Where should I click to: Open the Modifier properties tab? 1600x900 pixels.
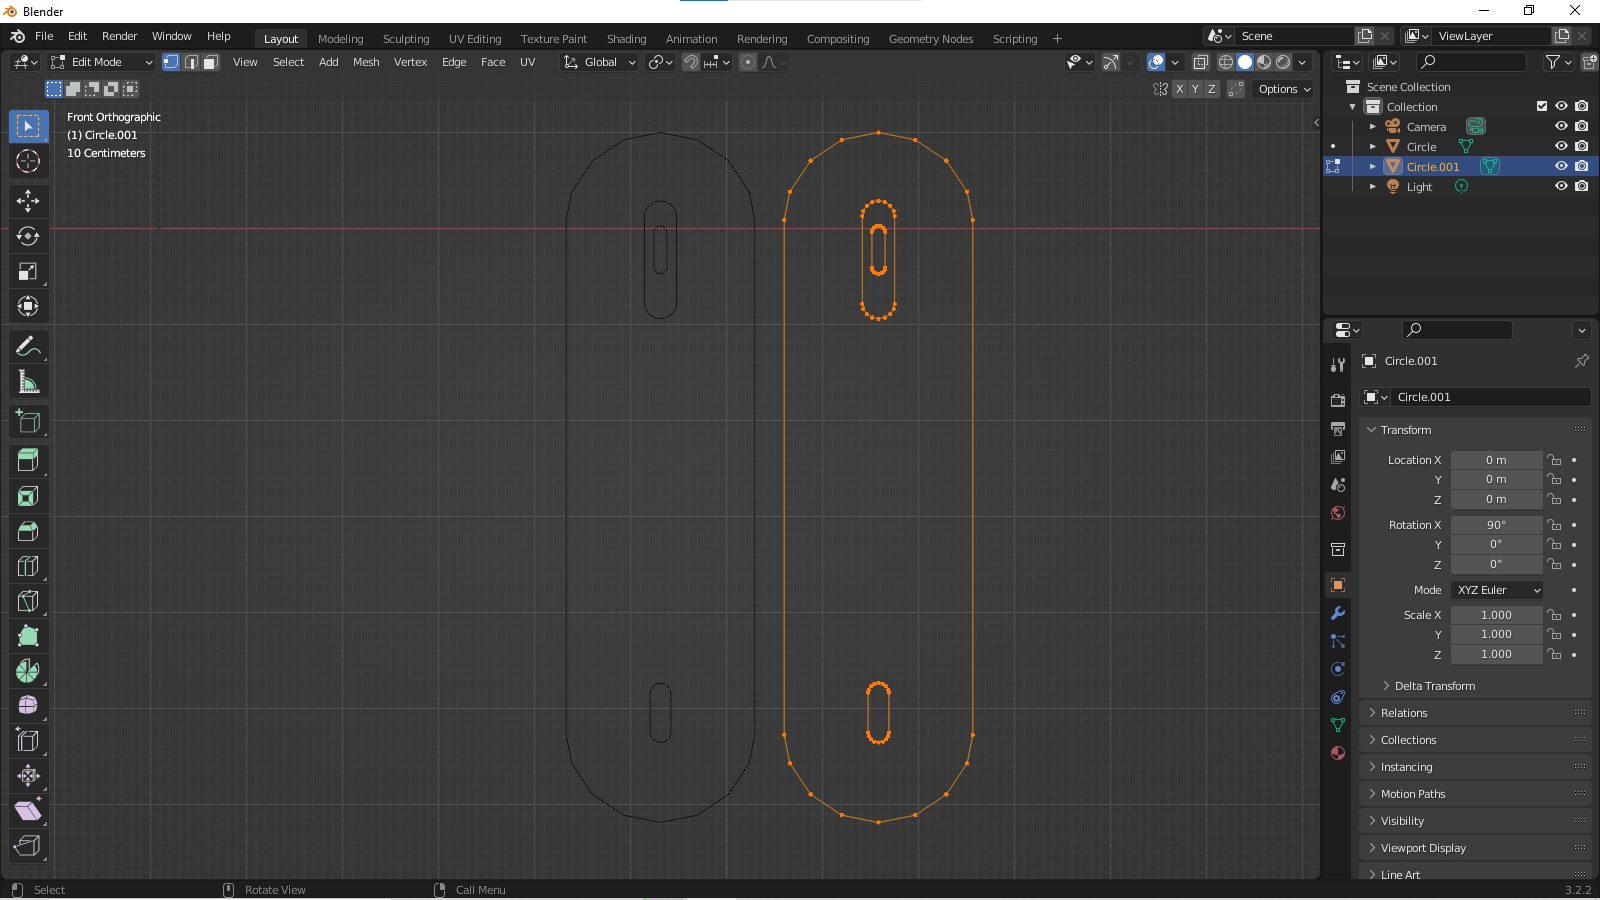[x=1338, y=613]
